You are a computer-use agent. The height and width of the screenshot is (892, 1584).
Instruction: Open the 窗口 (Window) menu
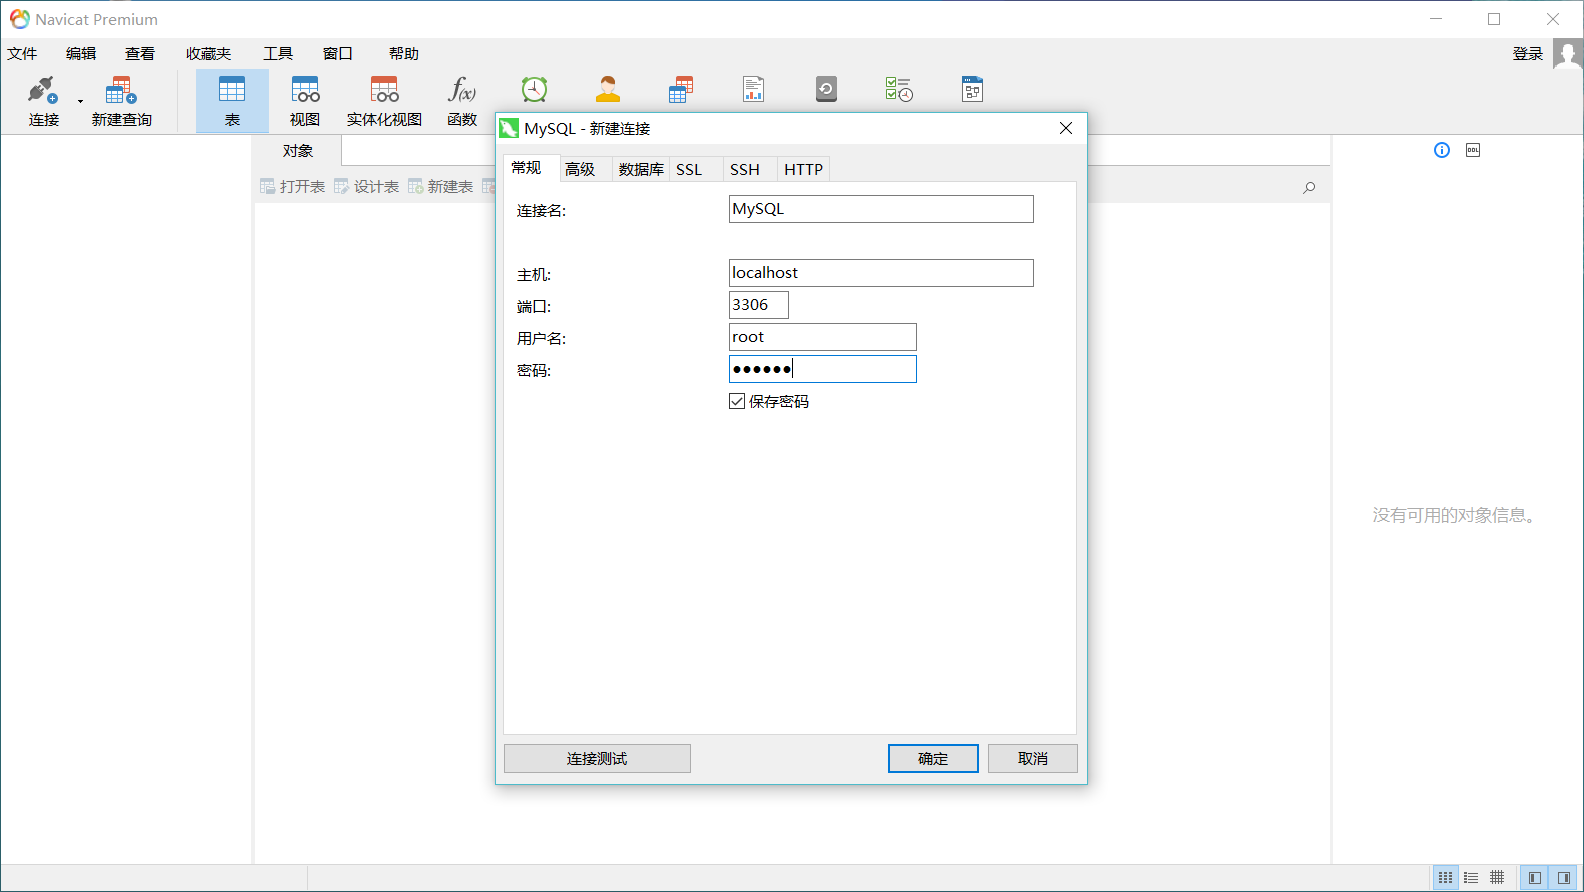point(338,54)
